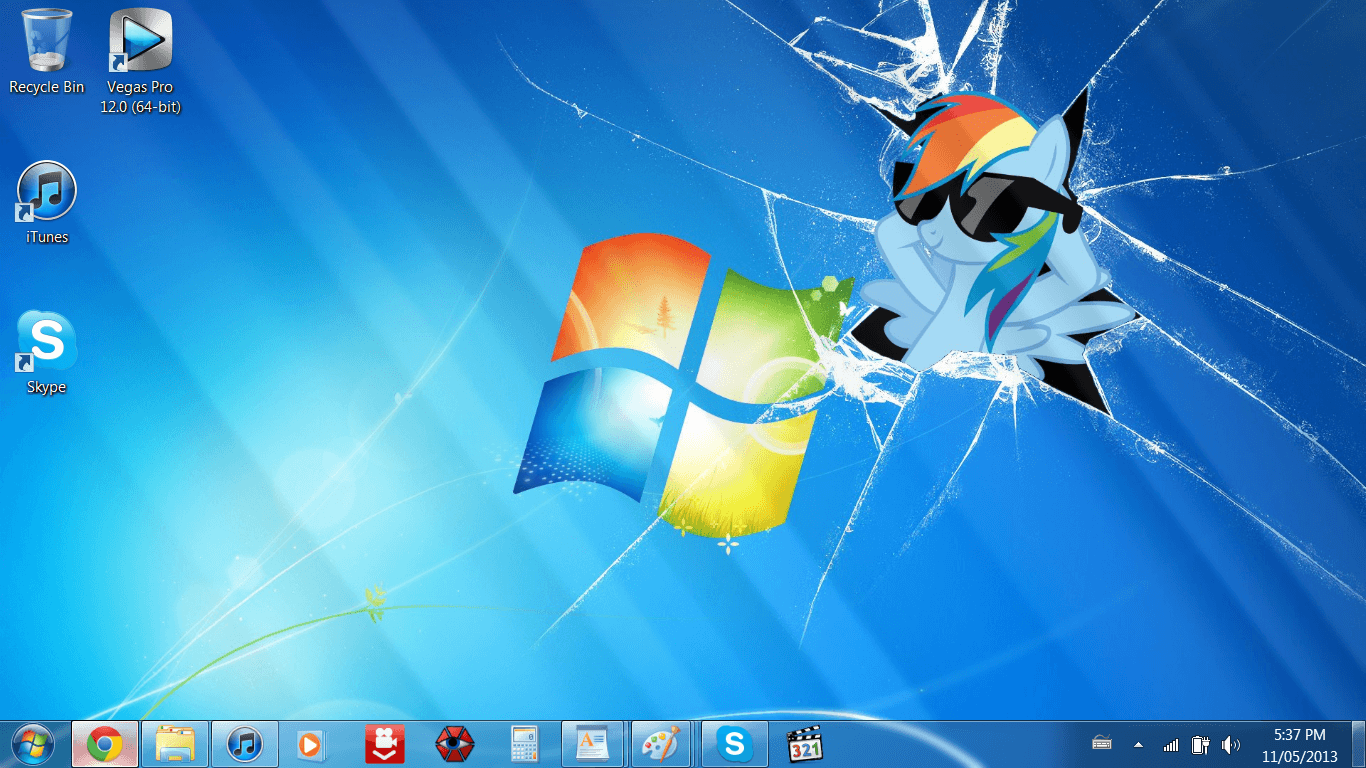The image size is (1366, 768).
Task: Open WordPad from the taskbar
Action: pyautogui.click(x=594, y=744)
